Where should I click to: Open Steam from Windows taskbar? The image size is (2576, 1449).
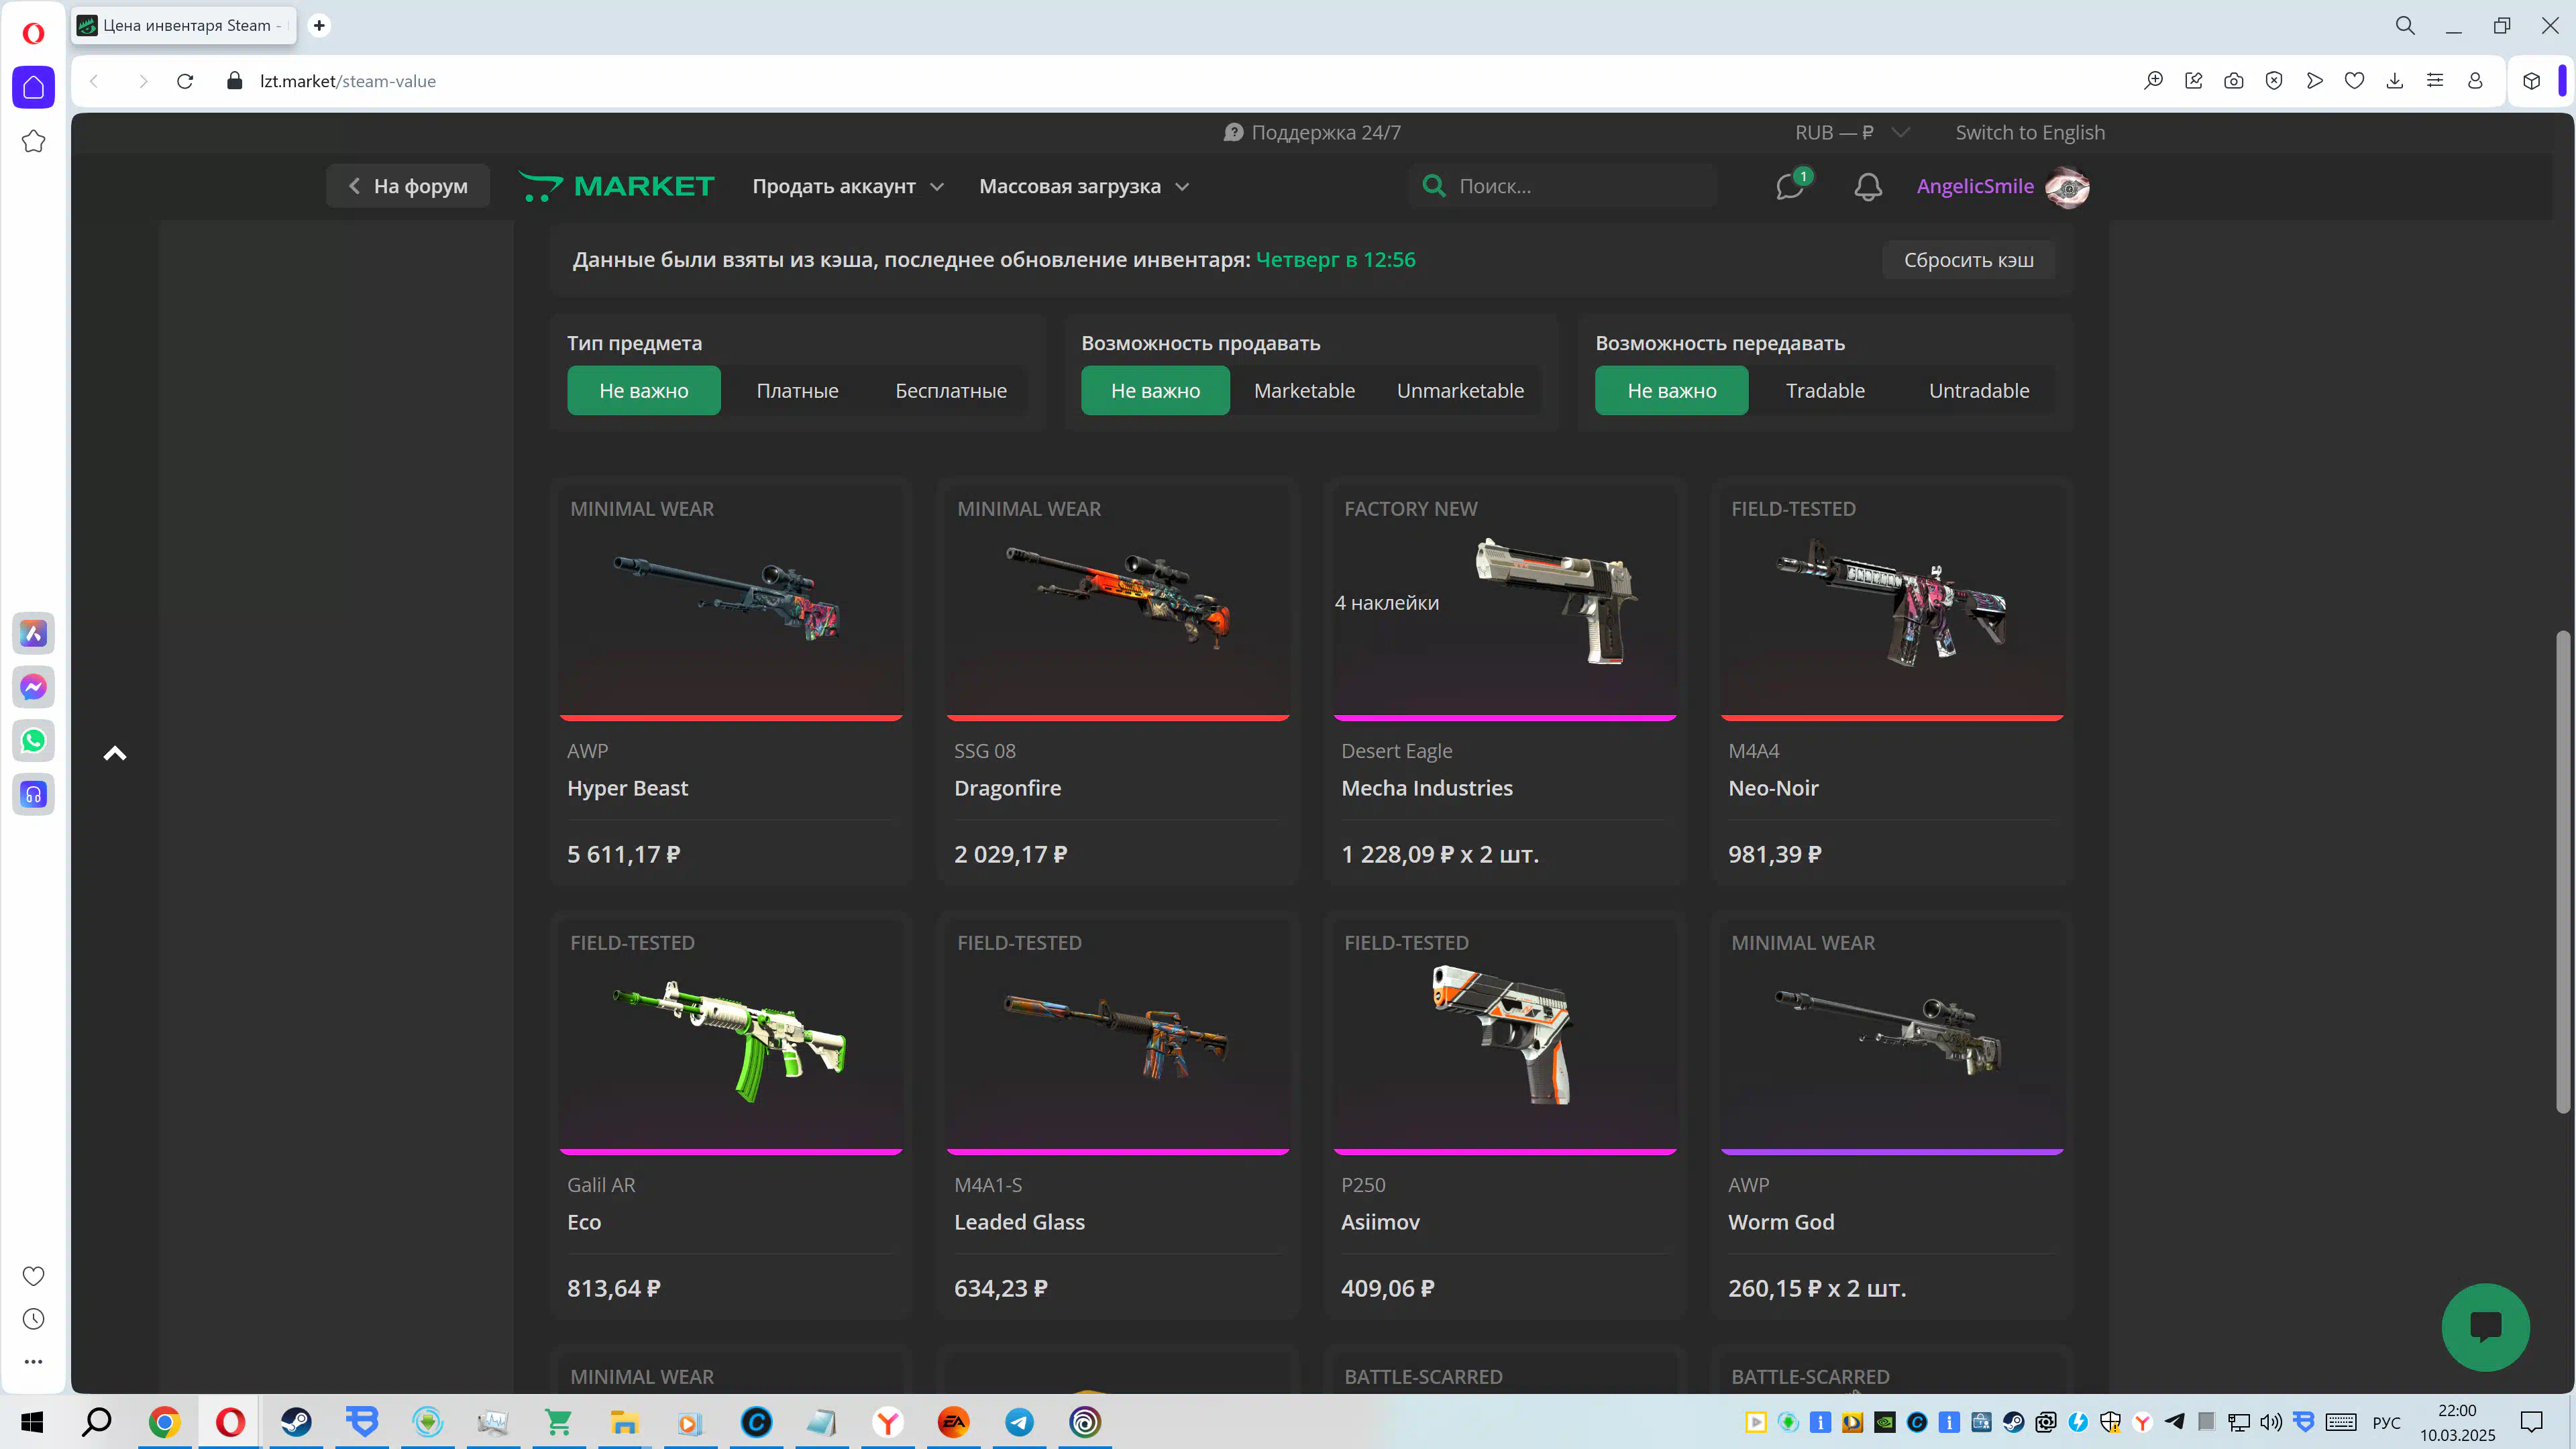point(296,1422)
